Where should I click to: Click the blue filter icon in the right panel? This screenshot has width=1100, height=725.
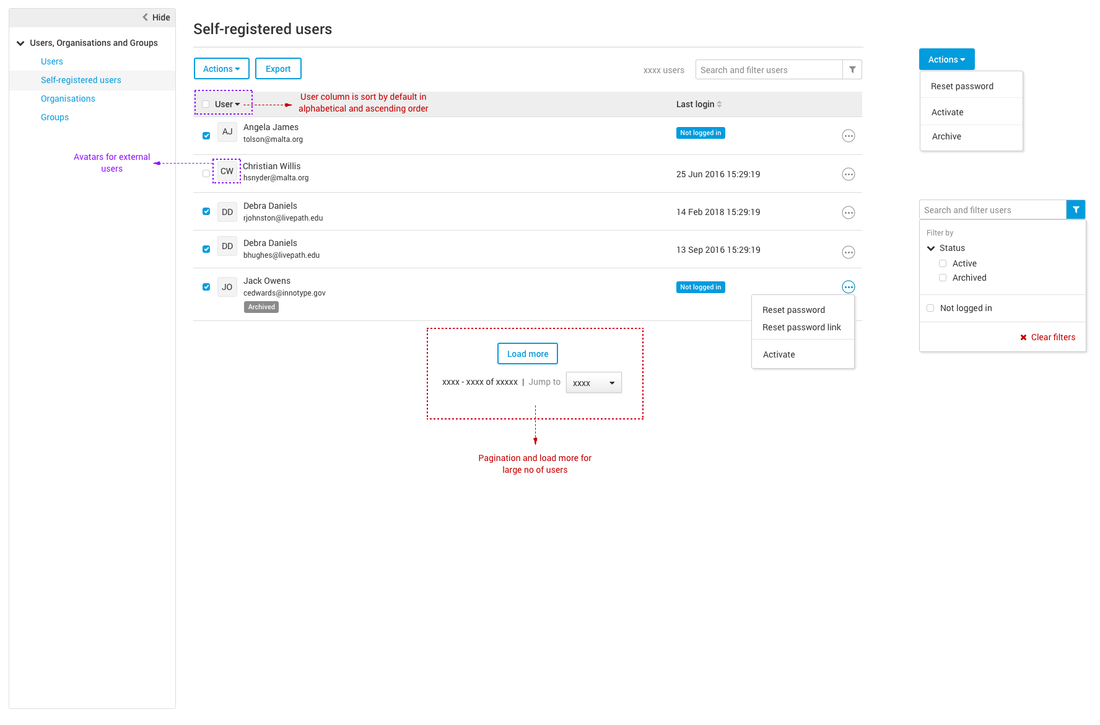1076,210
